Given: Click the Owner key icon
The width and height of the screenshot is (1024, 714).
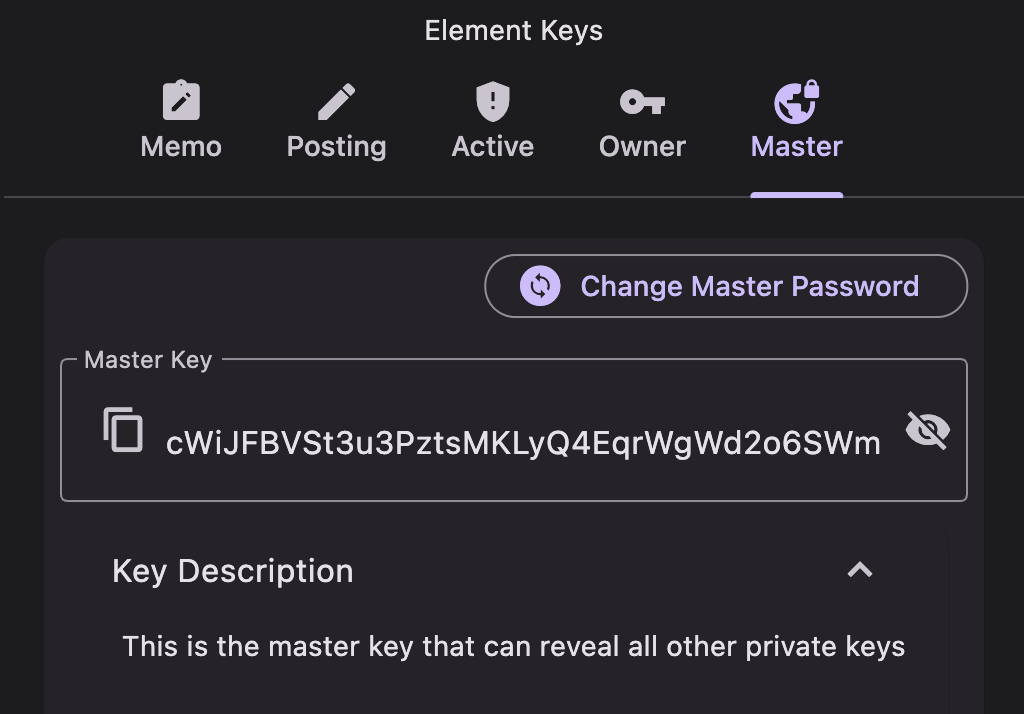Looking at the screenshot, I should (642, 101).
